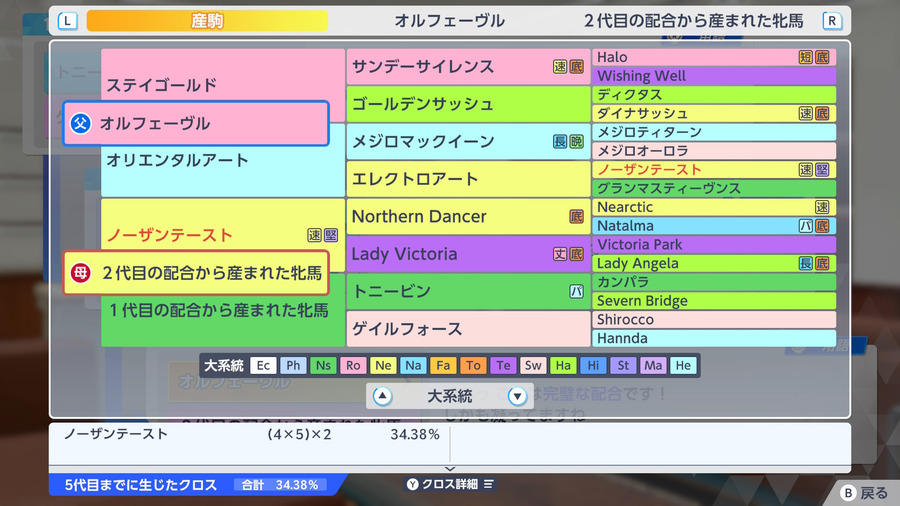Select Wishing Well in the pedigree
900x506 pixels.
713,76
